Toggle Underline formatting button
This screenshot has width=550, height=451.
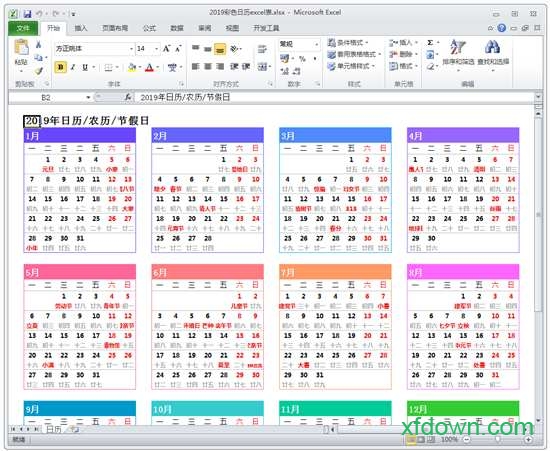pyautogui.click(x=85, y=67)
